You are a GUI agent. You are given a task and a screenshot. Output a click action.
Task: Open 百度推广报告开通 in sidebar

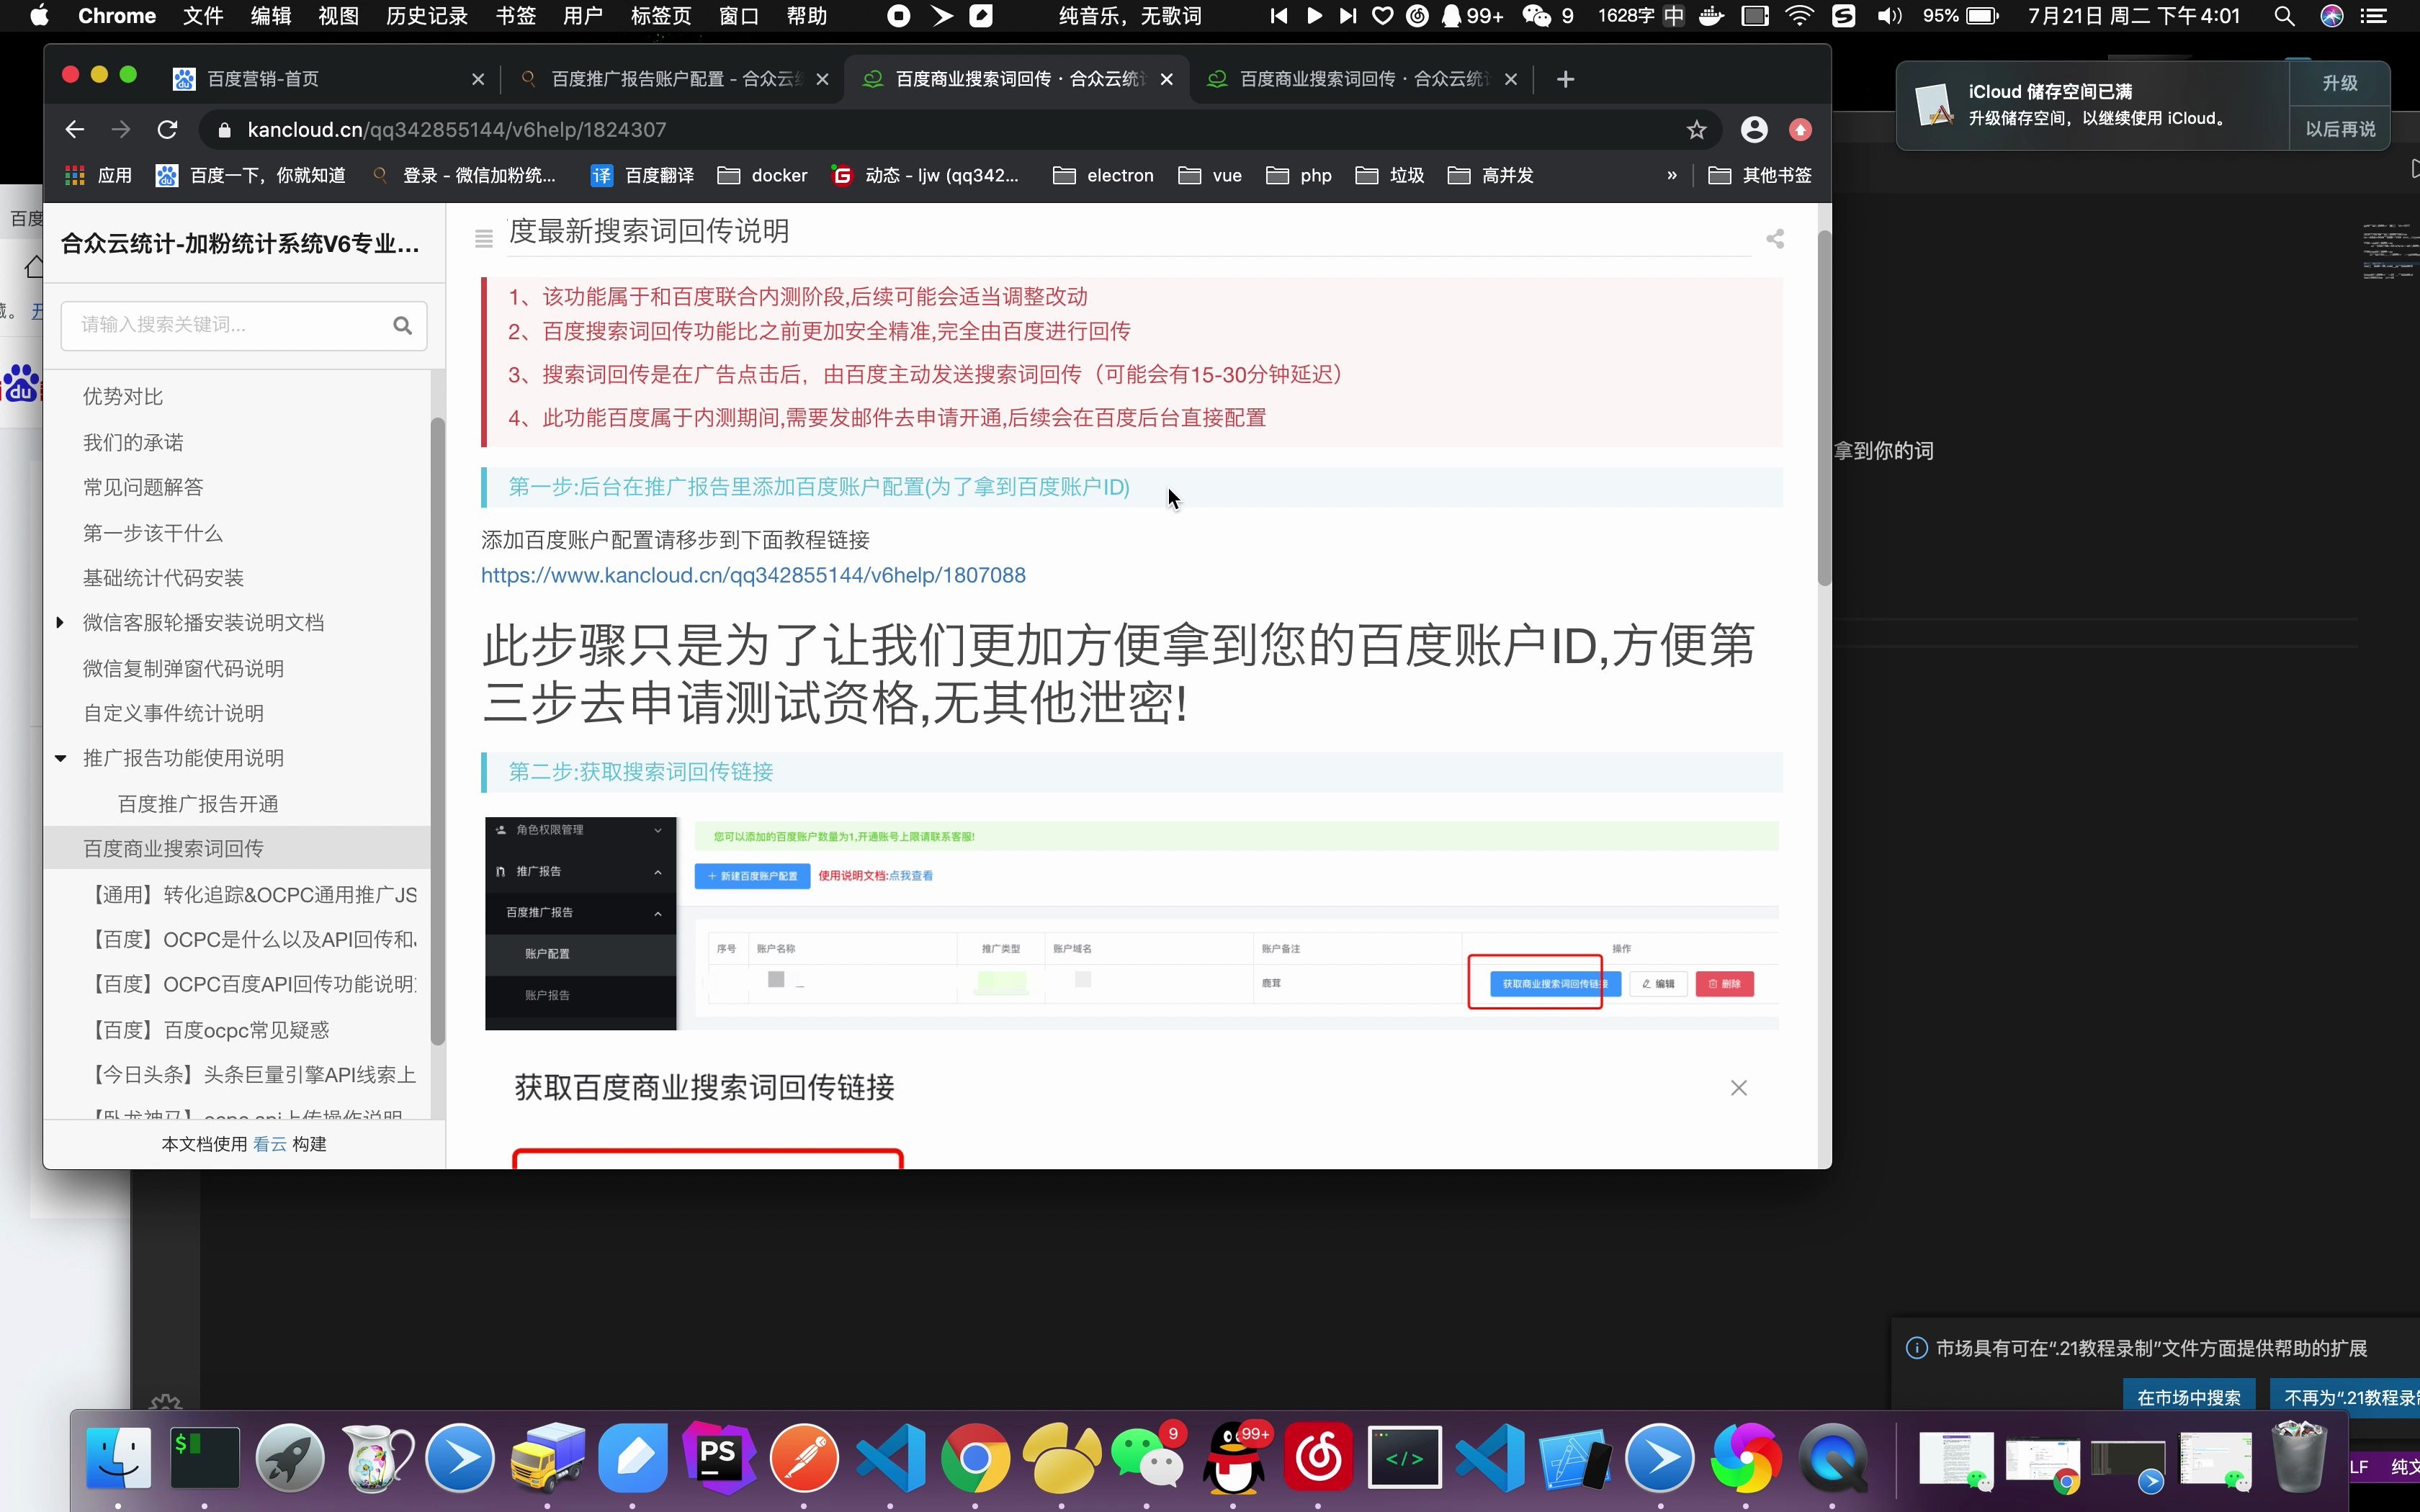(198, 804)
